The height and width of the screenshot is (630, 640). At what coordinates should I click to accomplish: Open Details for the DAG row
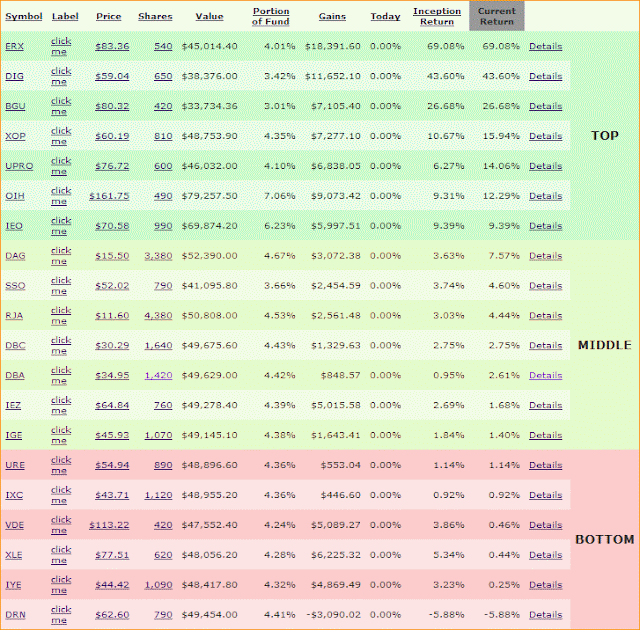point(545,255)
